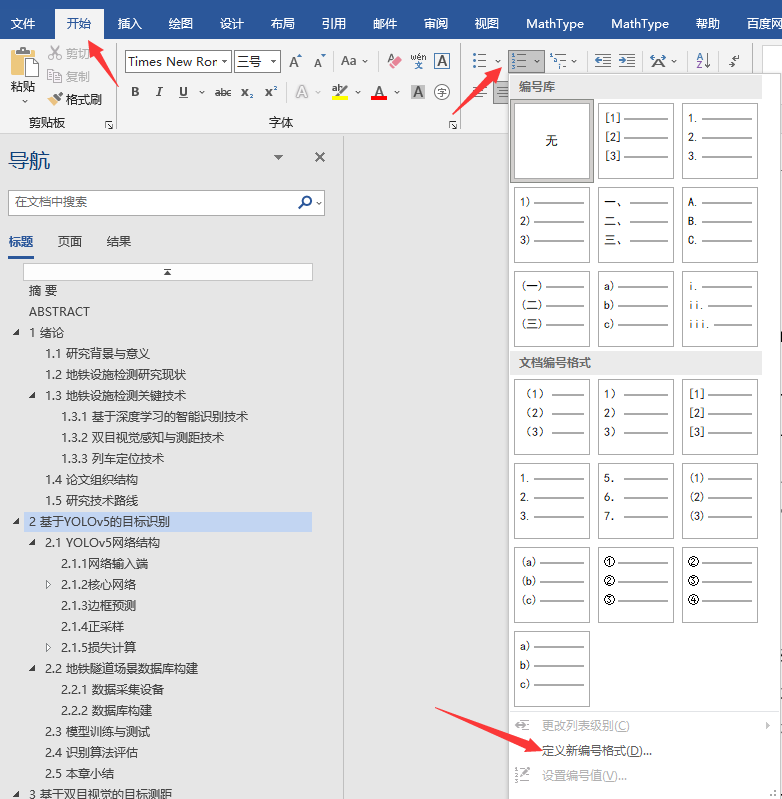Image resolution: width=782 pixels, height=799 pixels.
Task: Apply red font color
Action: click(379, 92)
